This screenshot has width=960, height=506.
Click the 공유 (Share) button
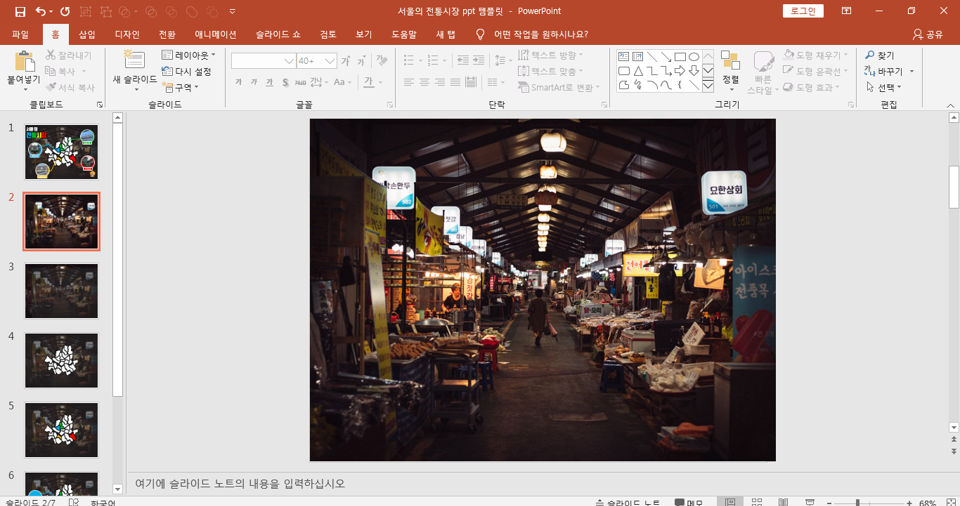click(928, 34)
